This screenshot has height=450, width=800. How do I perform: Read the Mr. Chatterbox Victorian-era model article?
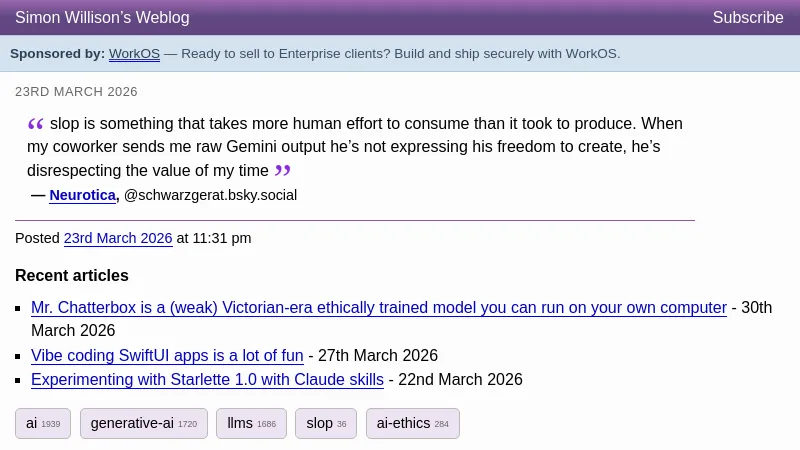(x=378, y=308)
